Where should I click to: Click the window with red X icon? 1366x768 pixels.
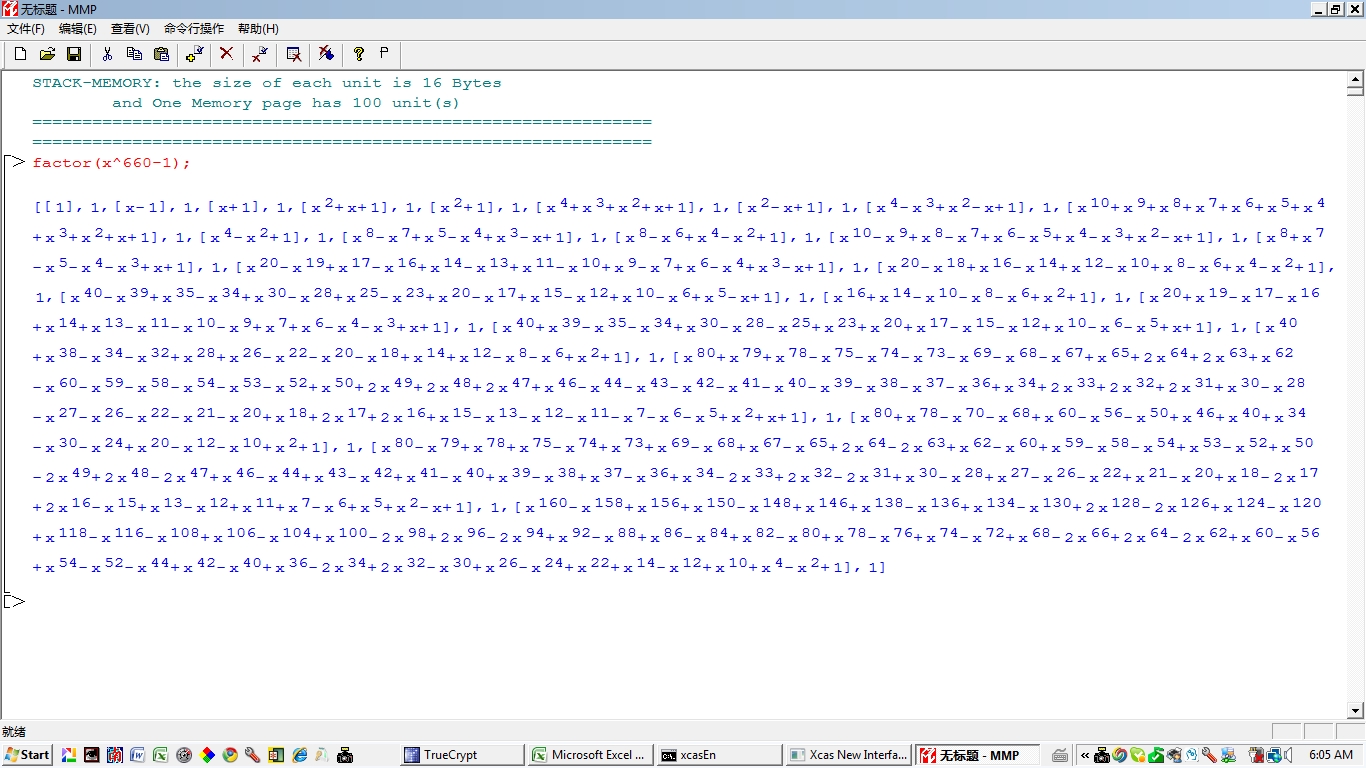tap(293, 54)
